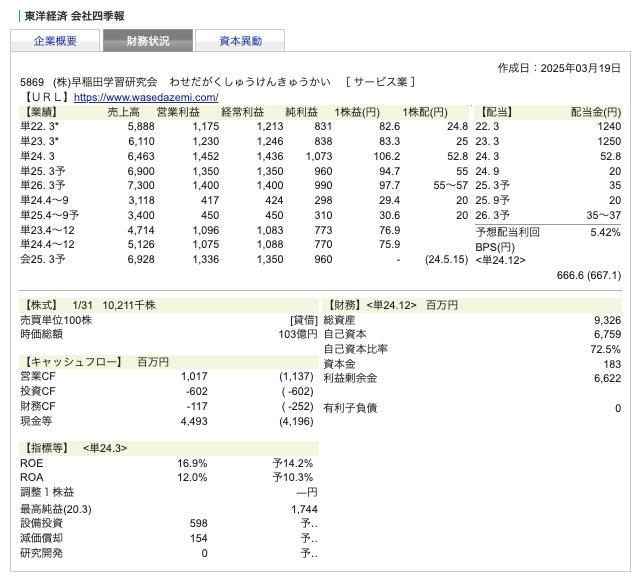Click the 設備投資 value 598

(199, 523)
